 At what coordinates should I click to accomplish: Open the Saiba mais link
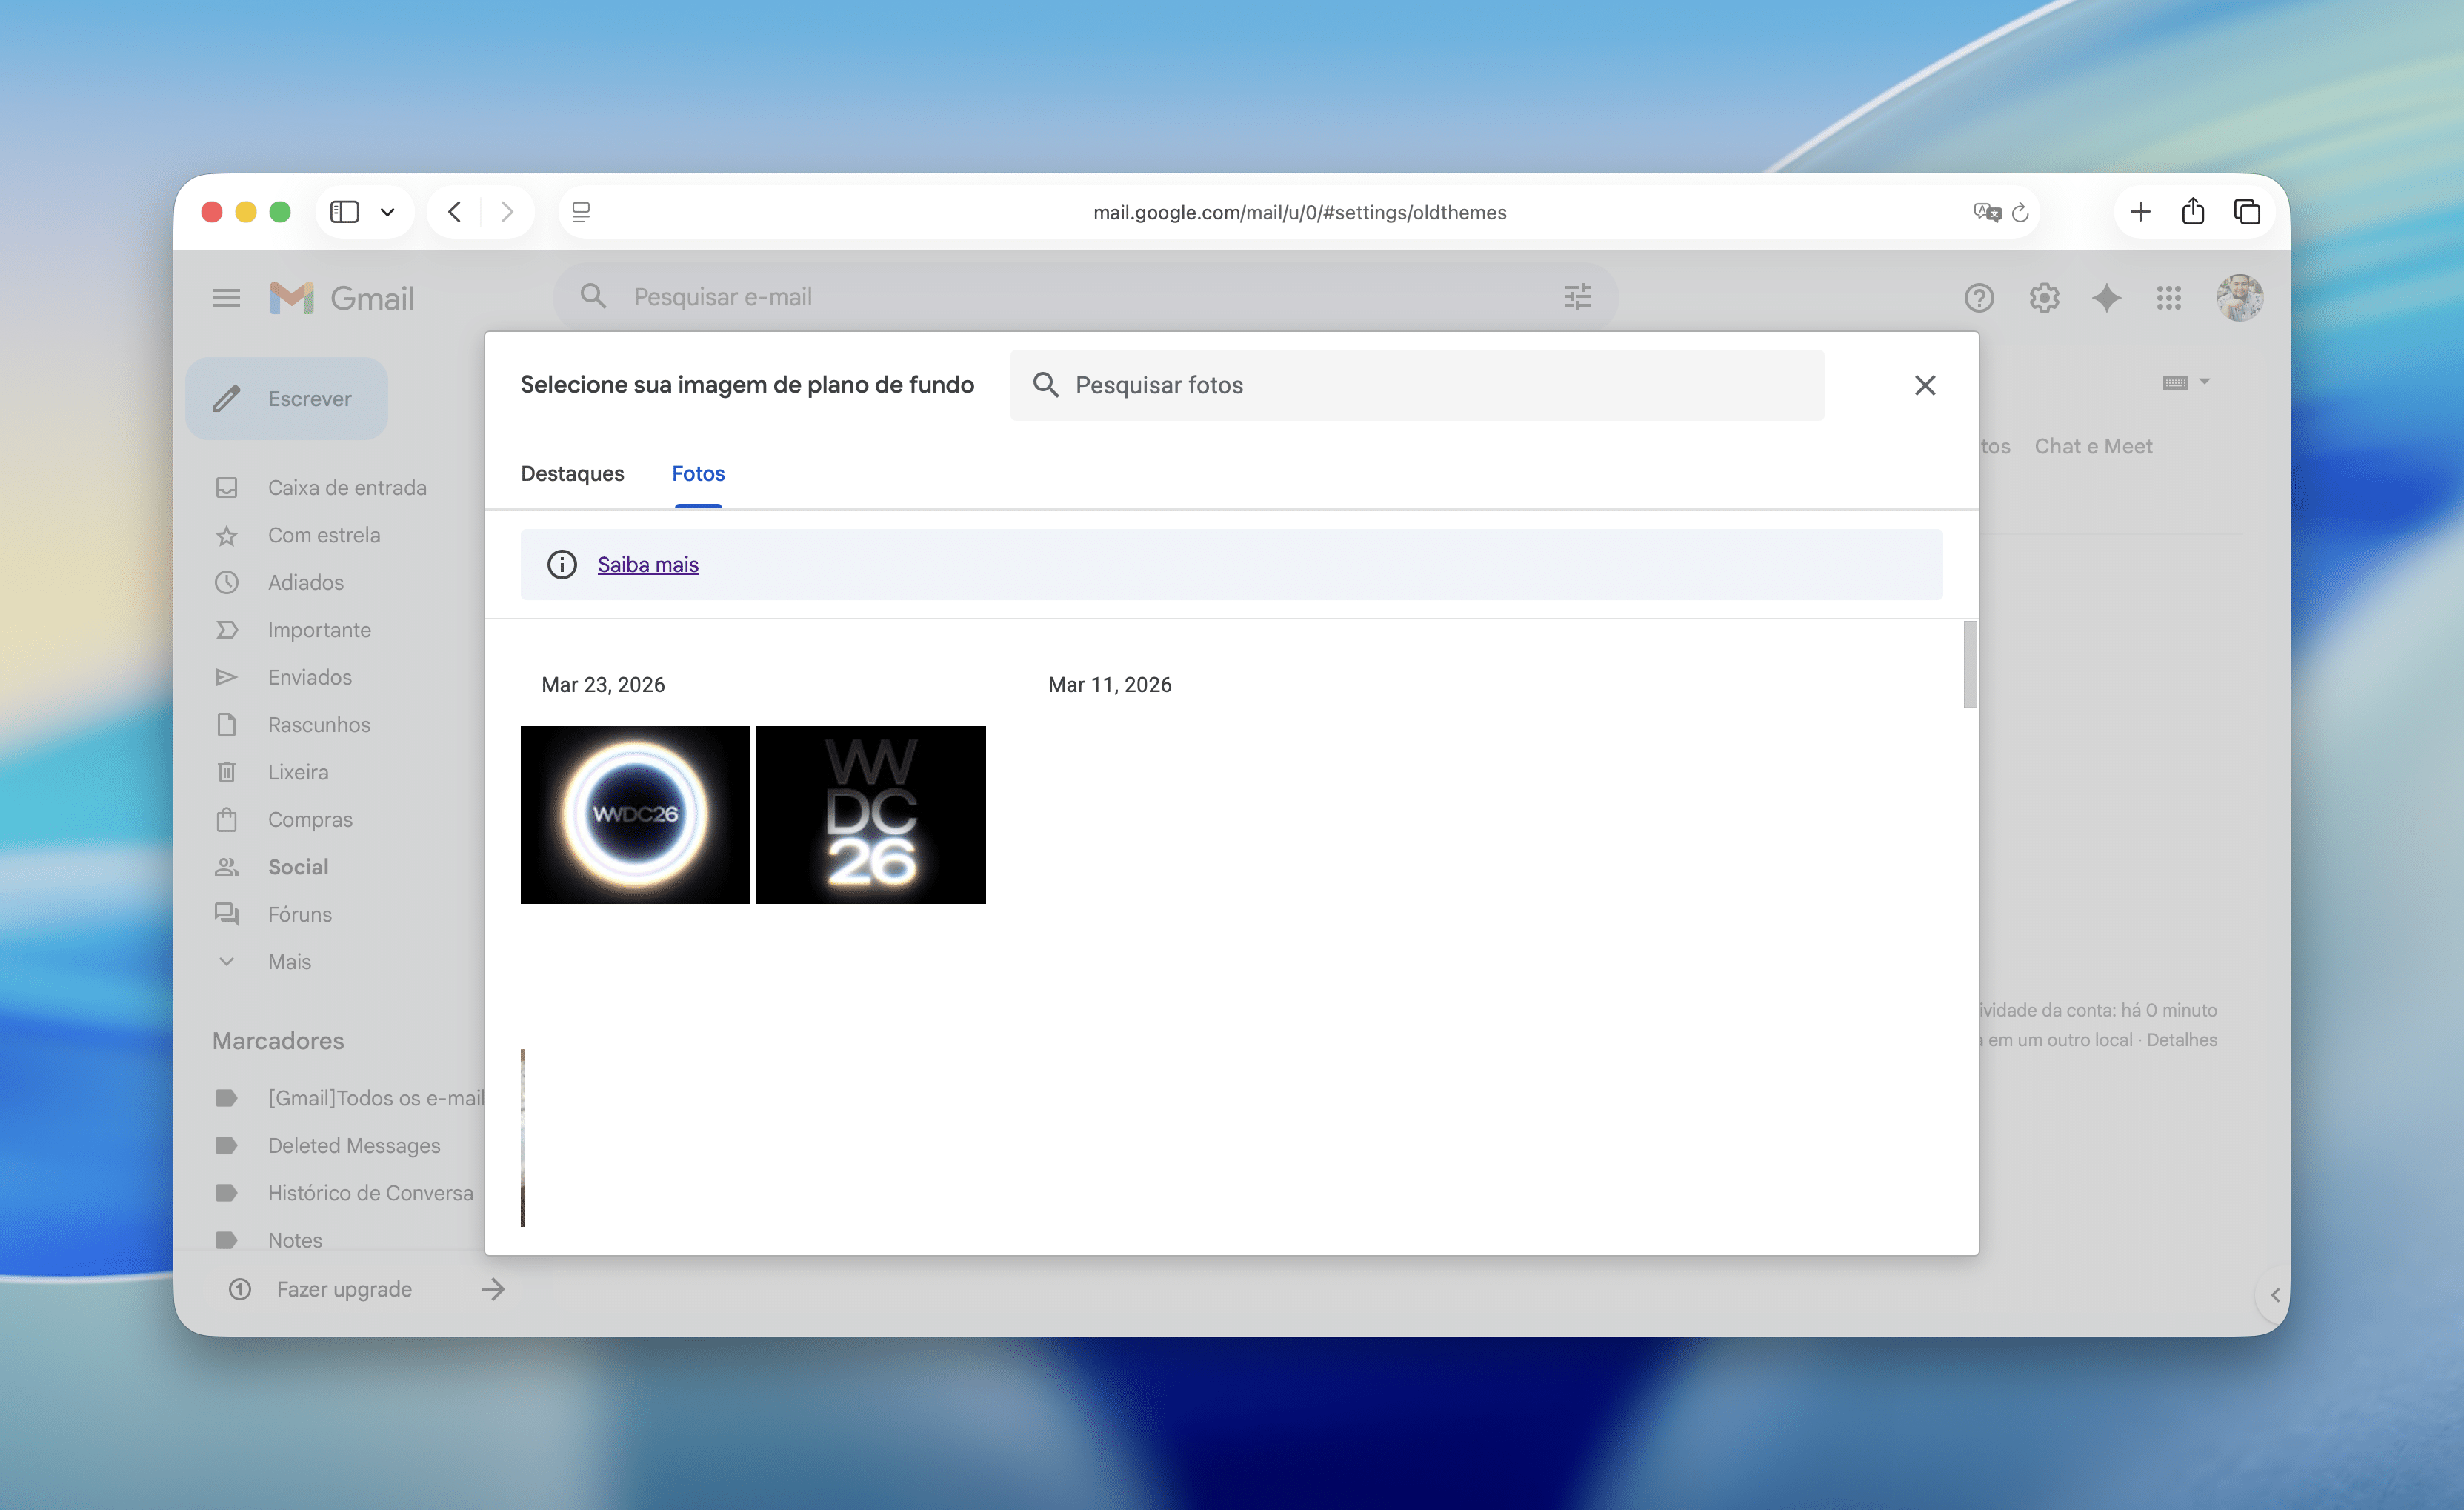tap(648, 564)
